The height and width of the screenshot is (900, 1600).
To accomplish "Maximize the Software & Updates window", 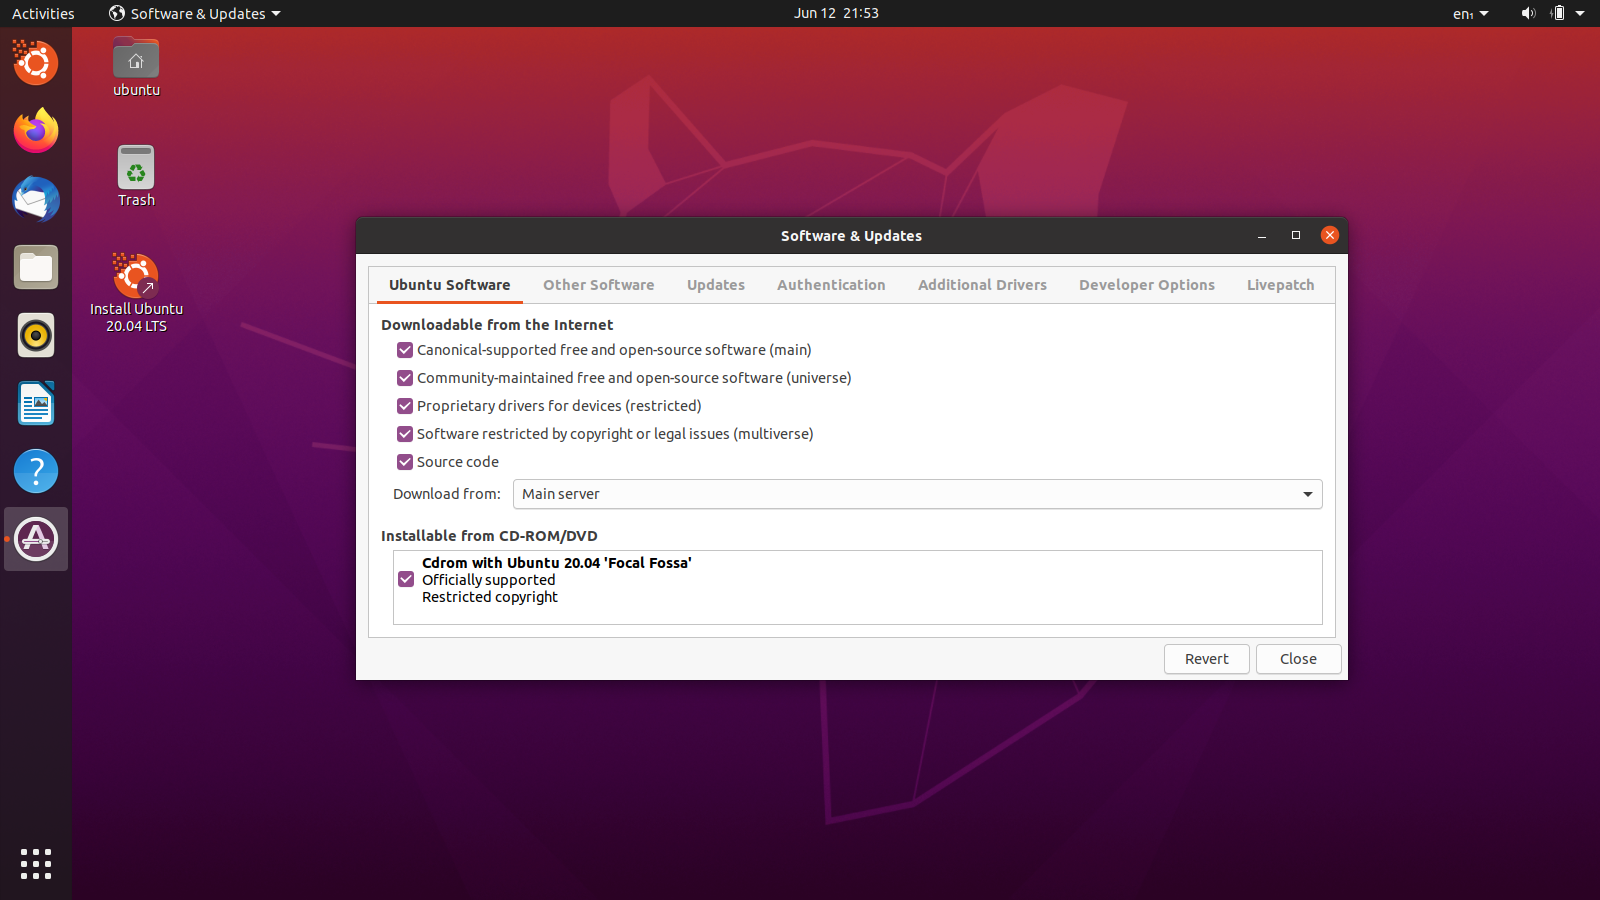I will pyautogui.click(x=1296, y=236).
